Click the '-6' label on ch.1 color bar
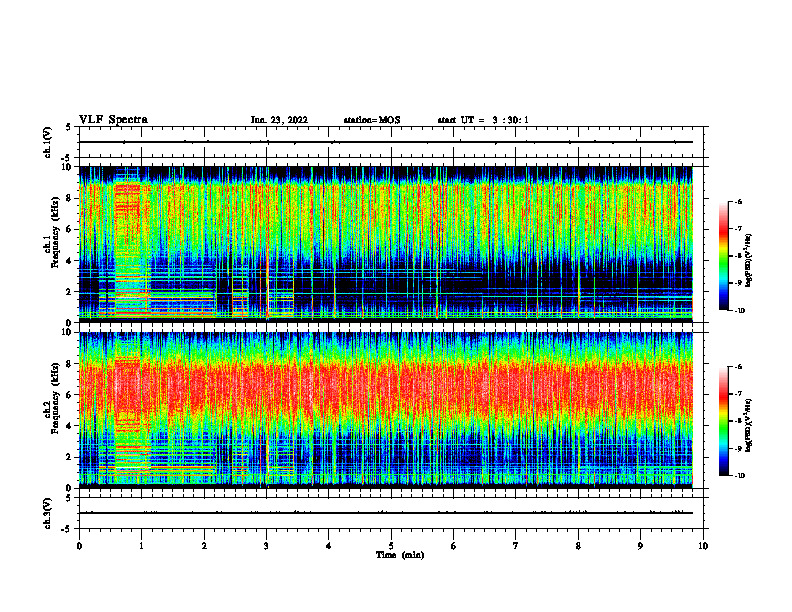This screenshot has height=612, width=792. pyautogui.click(x=739, y=201)
